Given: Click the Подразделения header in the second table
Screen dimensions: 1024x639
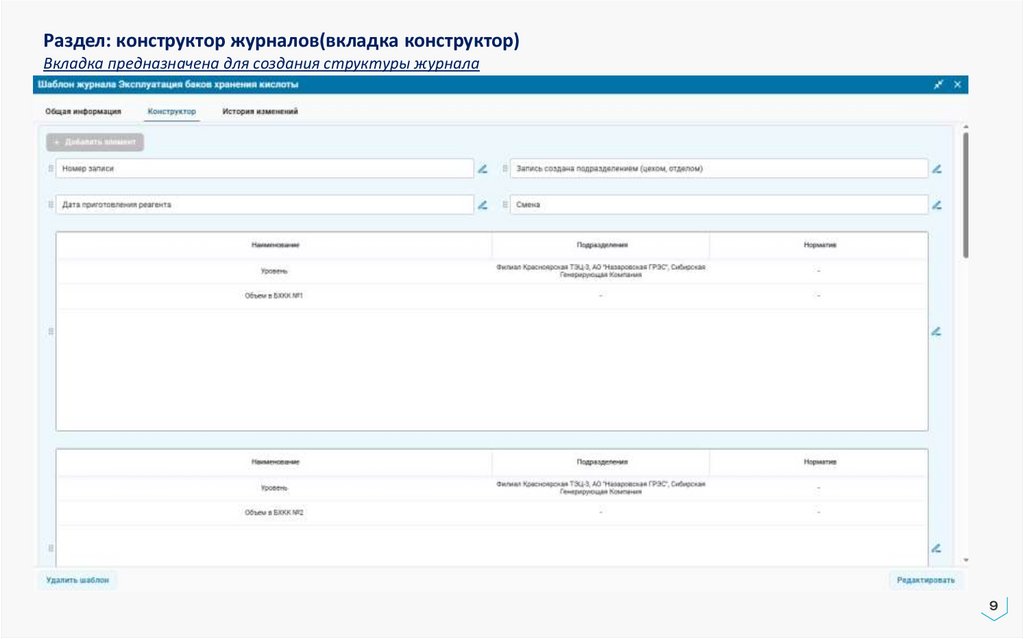Looking at the screenshot, I should (x=601, y=462).
